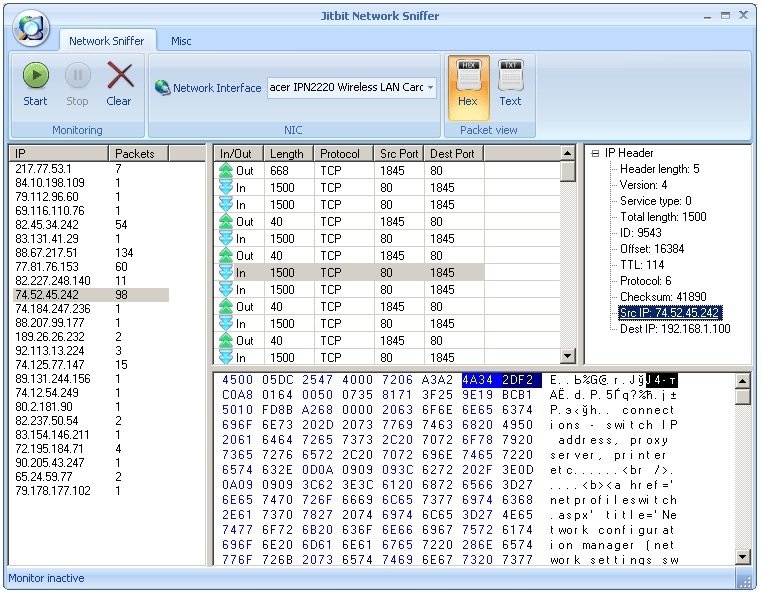Select the highlighted IP 74.52.45.242
This screenshot has width=762, height=594.
pos(91,295)
